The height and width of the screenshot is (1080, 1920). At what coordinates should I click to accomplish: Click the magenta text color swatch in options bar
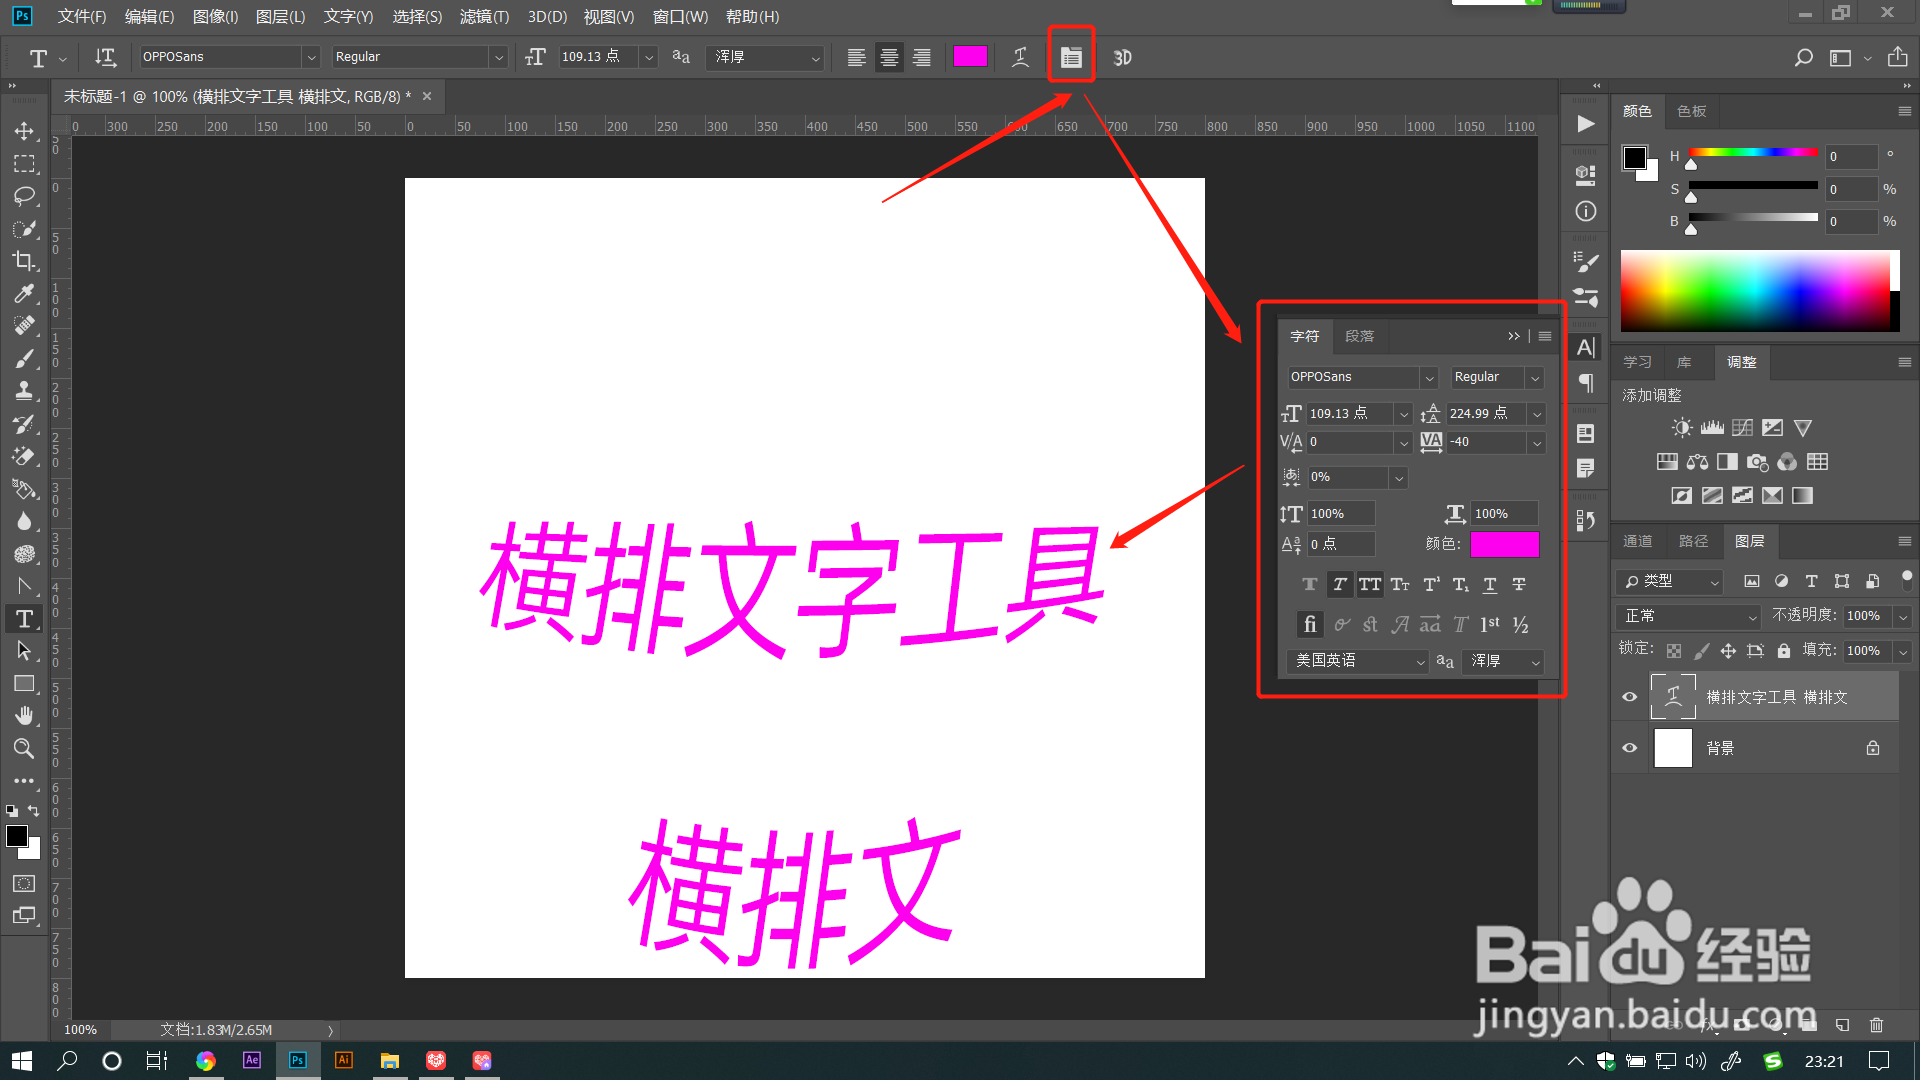click(x=969, y=57)
